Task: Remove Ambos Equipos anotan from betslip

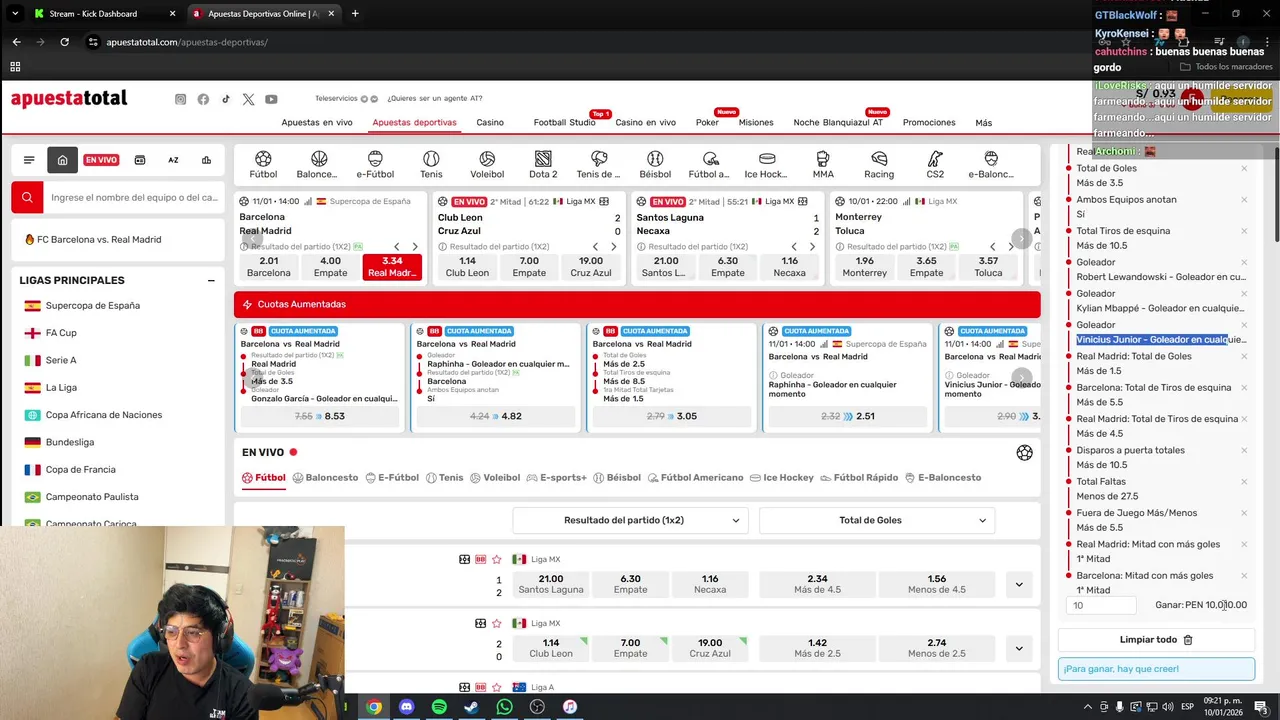Action: pyautogui.click(x=1244, y=199)
